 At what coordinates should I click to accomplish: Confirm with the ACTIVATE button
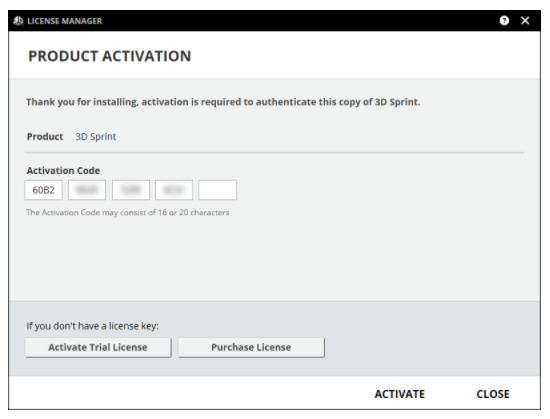coord(400,394)
